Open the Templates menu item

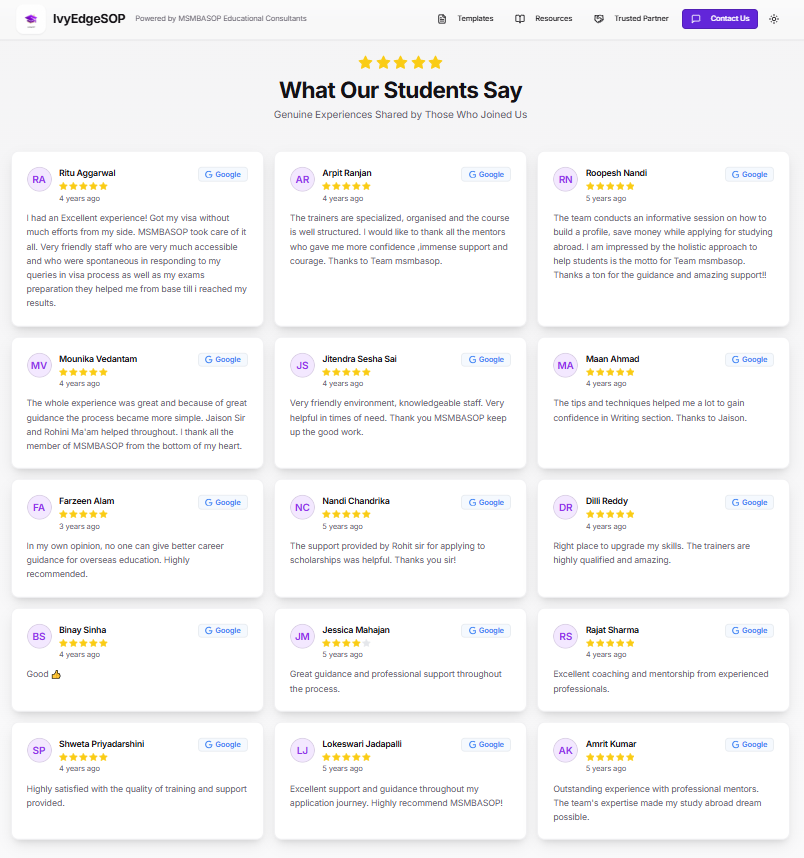(x=466, y=19)
